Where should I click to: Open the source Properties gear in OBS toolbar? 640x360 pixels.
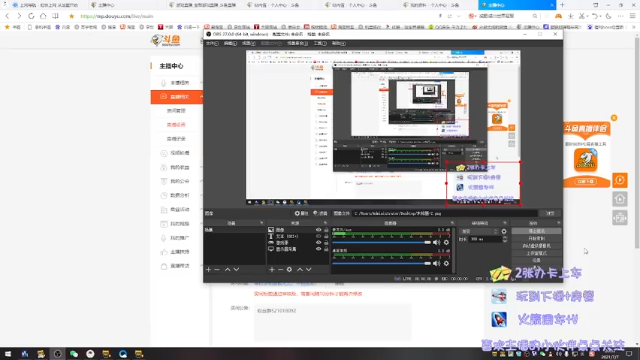(301, 213)
